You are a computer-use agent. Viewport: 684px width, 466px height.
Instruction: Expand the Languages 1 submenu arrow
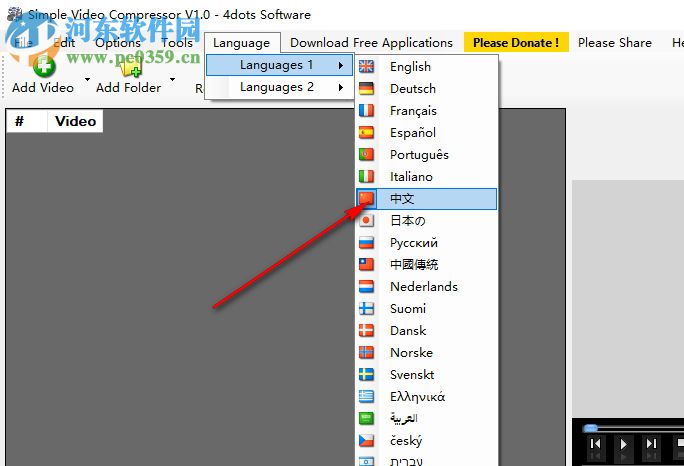341,65
